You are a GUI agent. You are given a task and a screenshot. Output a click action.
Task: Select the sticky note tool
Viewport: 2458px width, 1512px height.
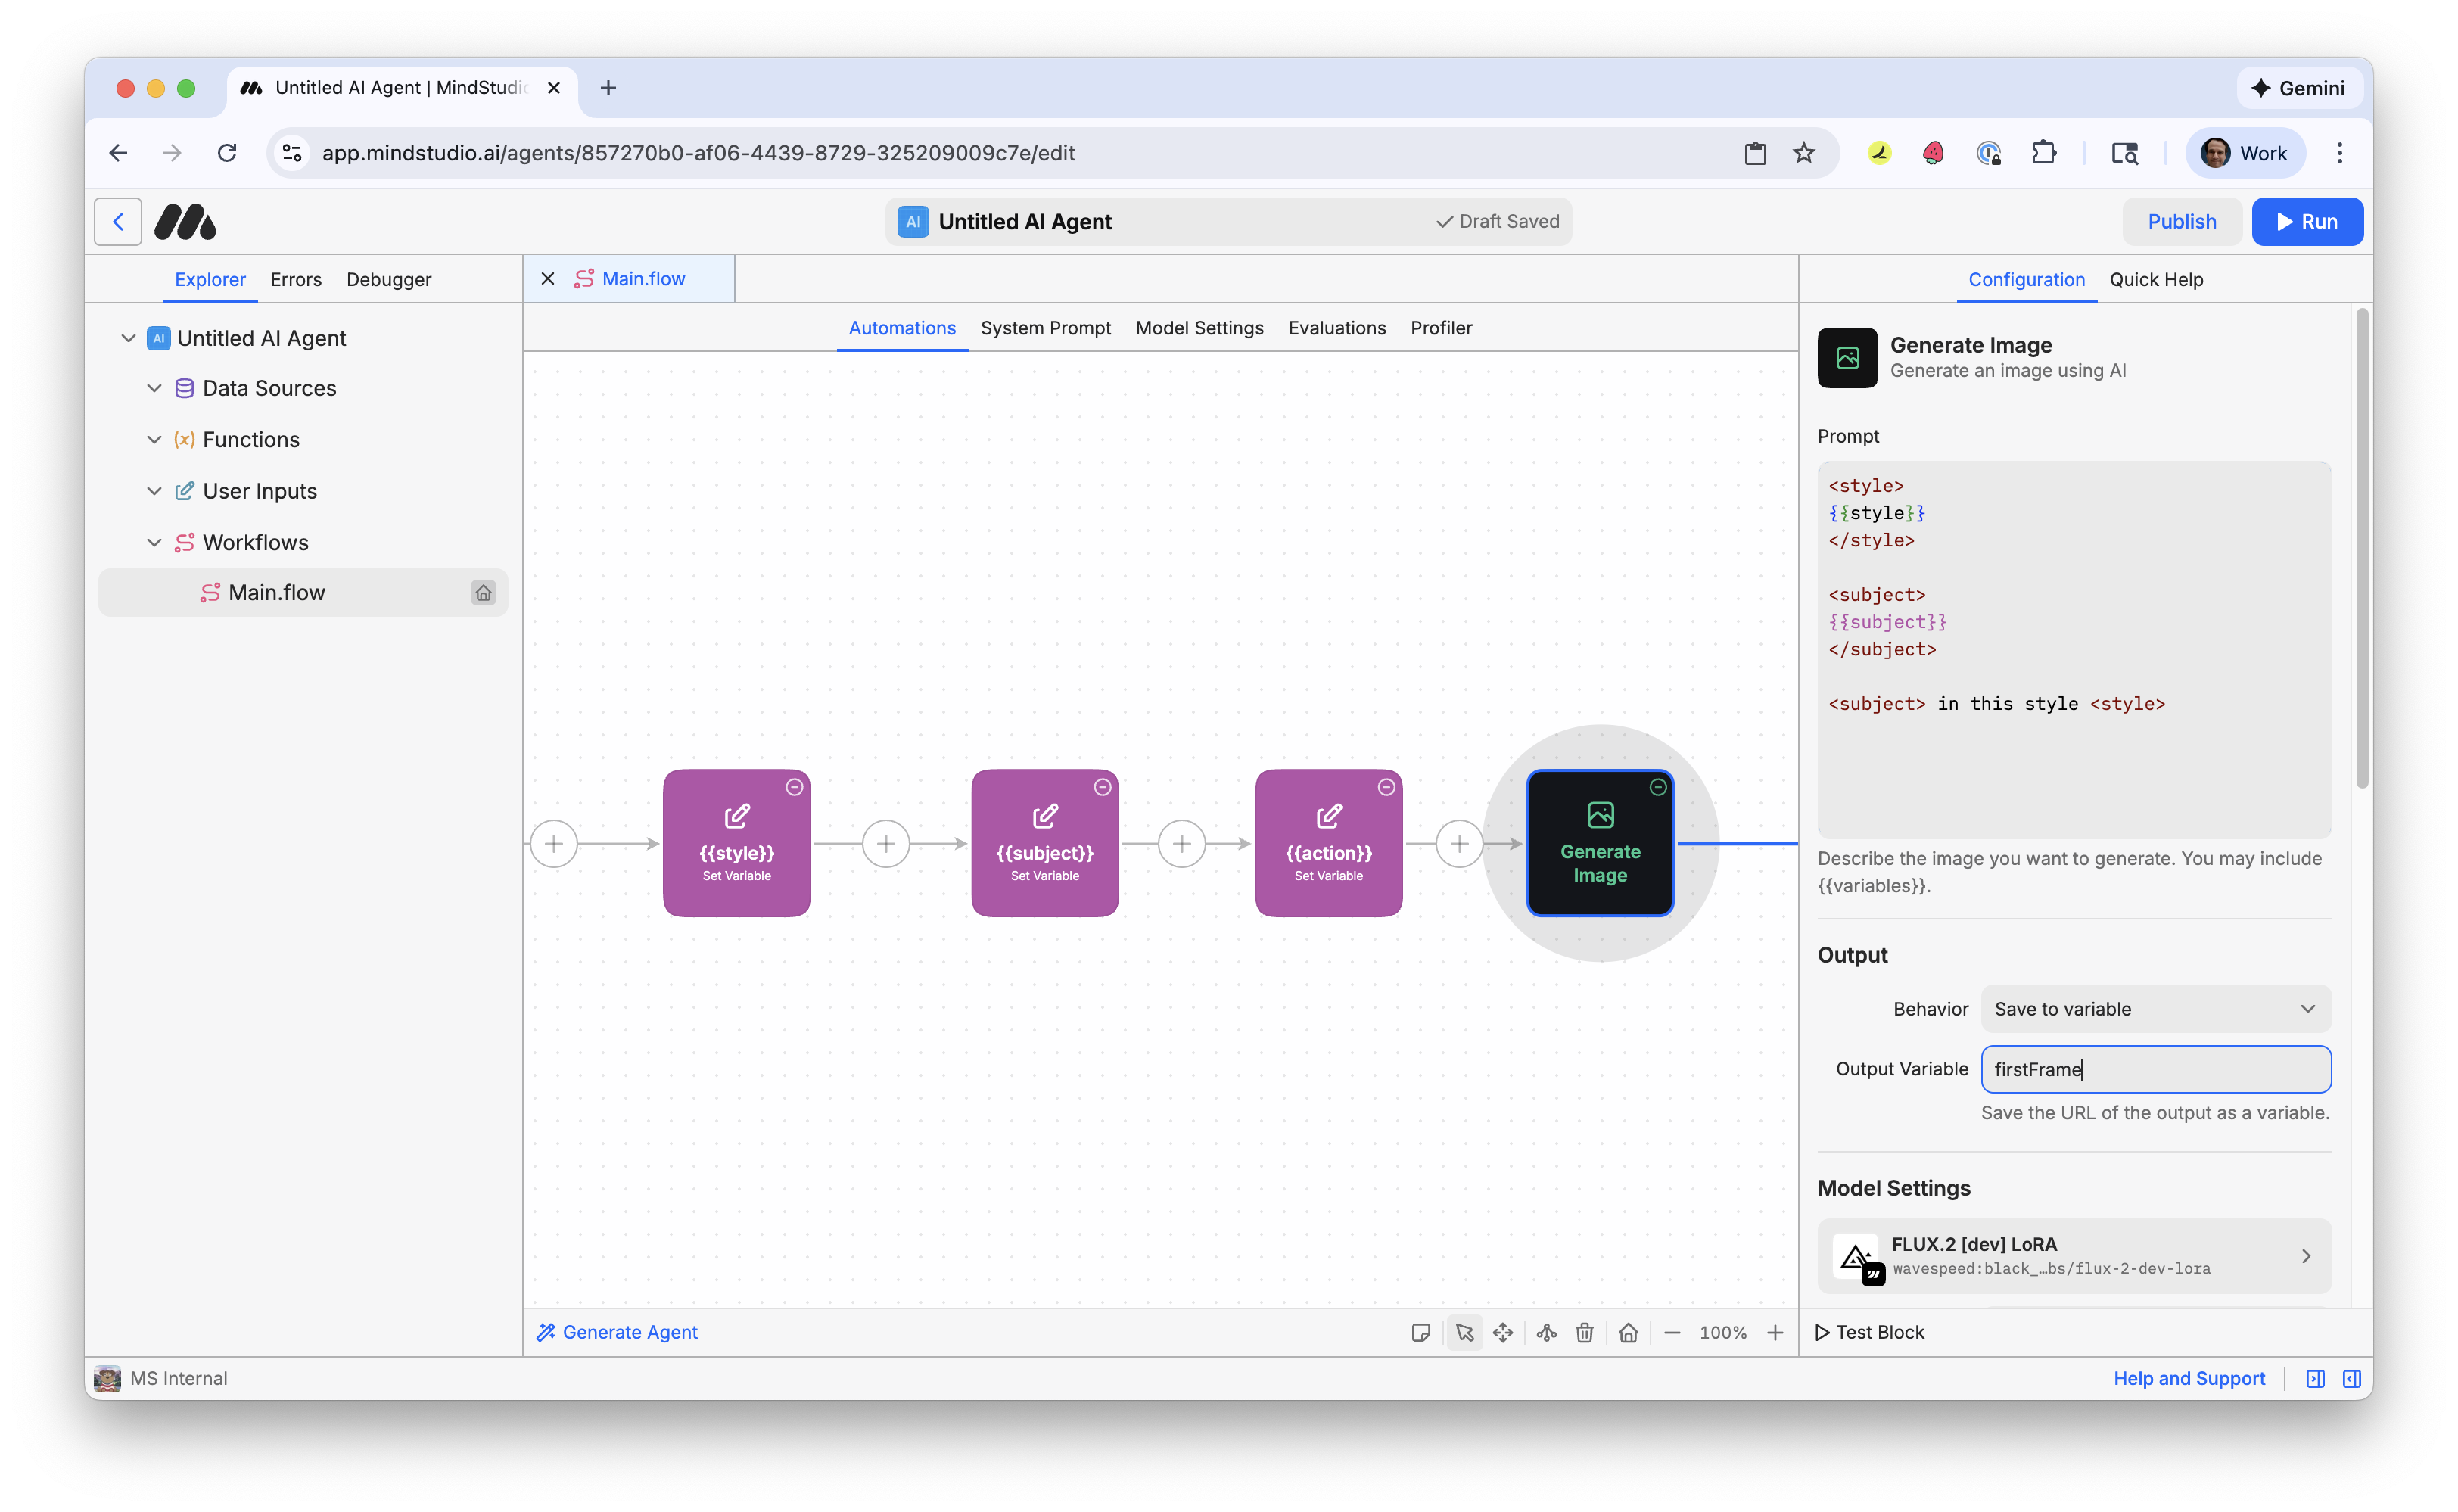tap(1421, 1332)
